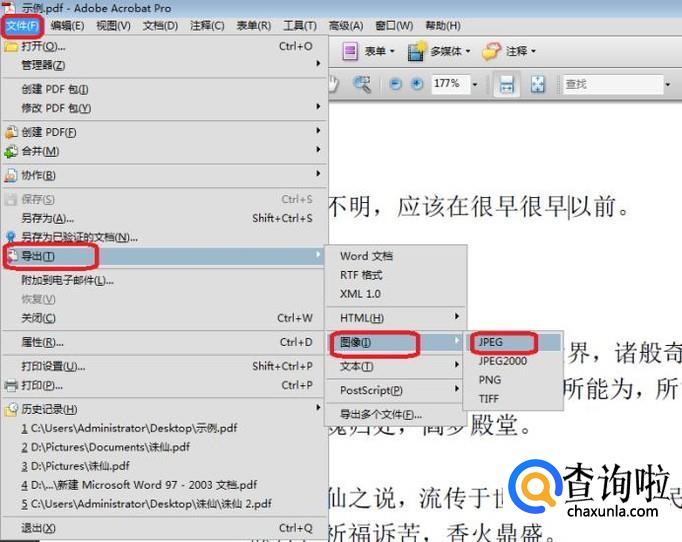Open the zoom percentage dropdown arrow

click(475, 84)
